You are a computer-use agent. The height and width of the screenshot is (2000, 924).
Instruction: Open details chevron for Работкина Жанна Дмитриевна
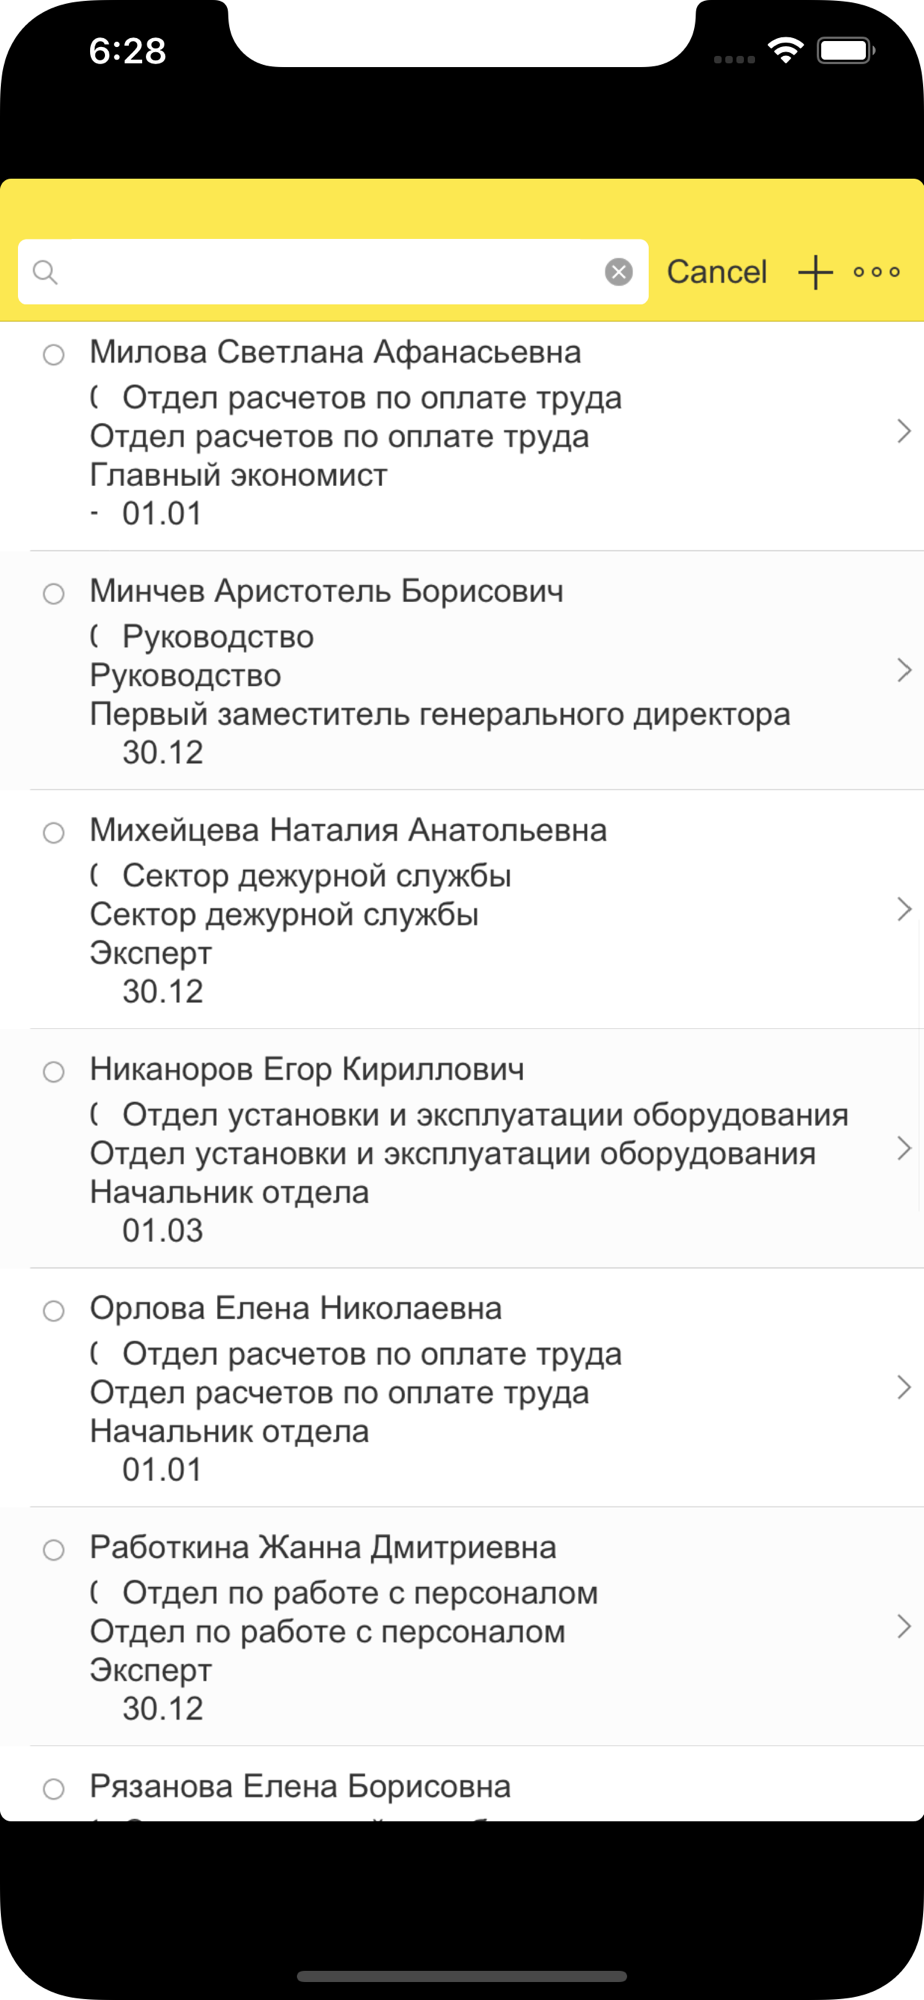(x=904, y=1627)
